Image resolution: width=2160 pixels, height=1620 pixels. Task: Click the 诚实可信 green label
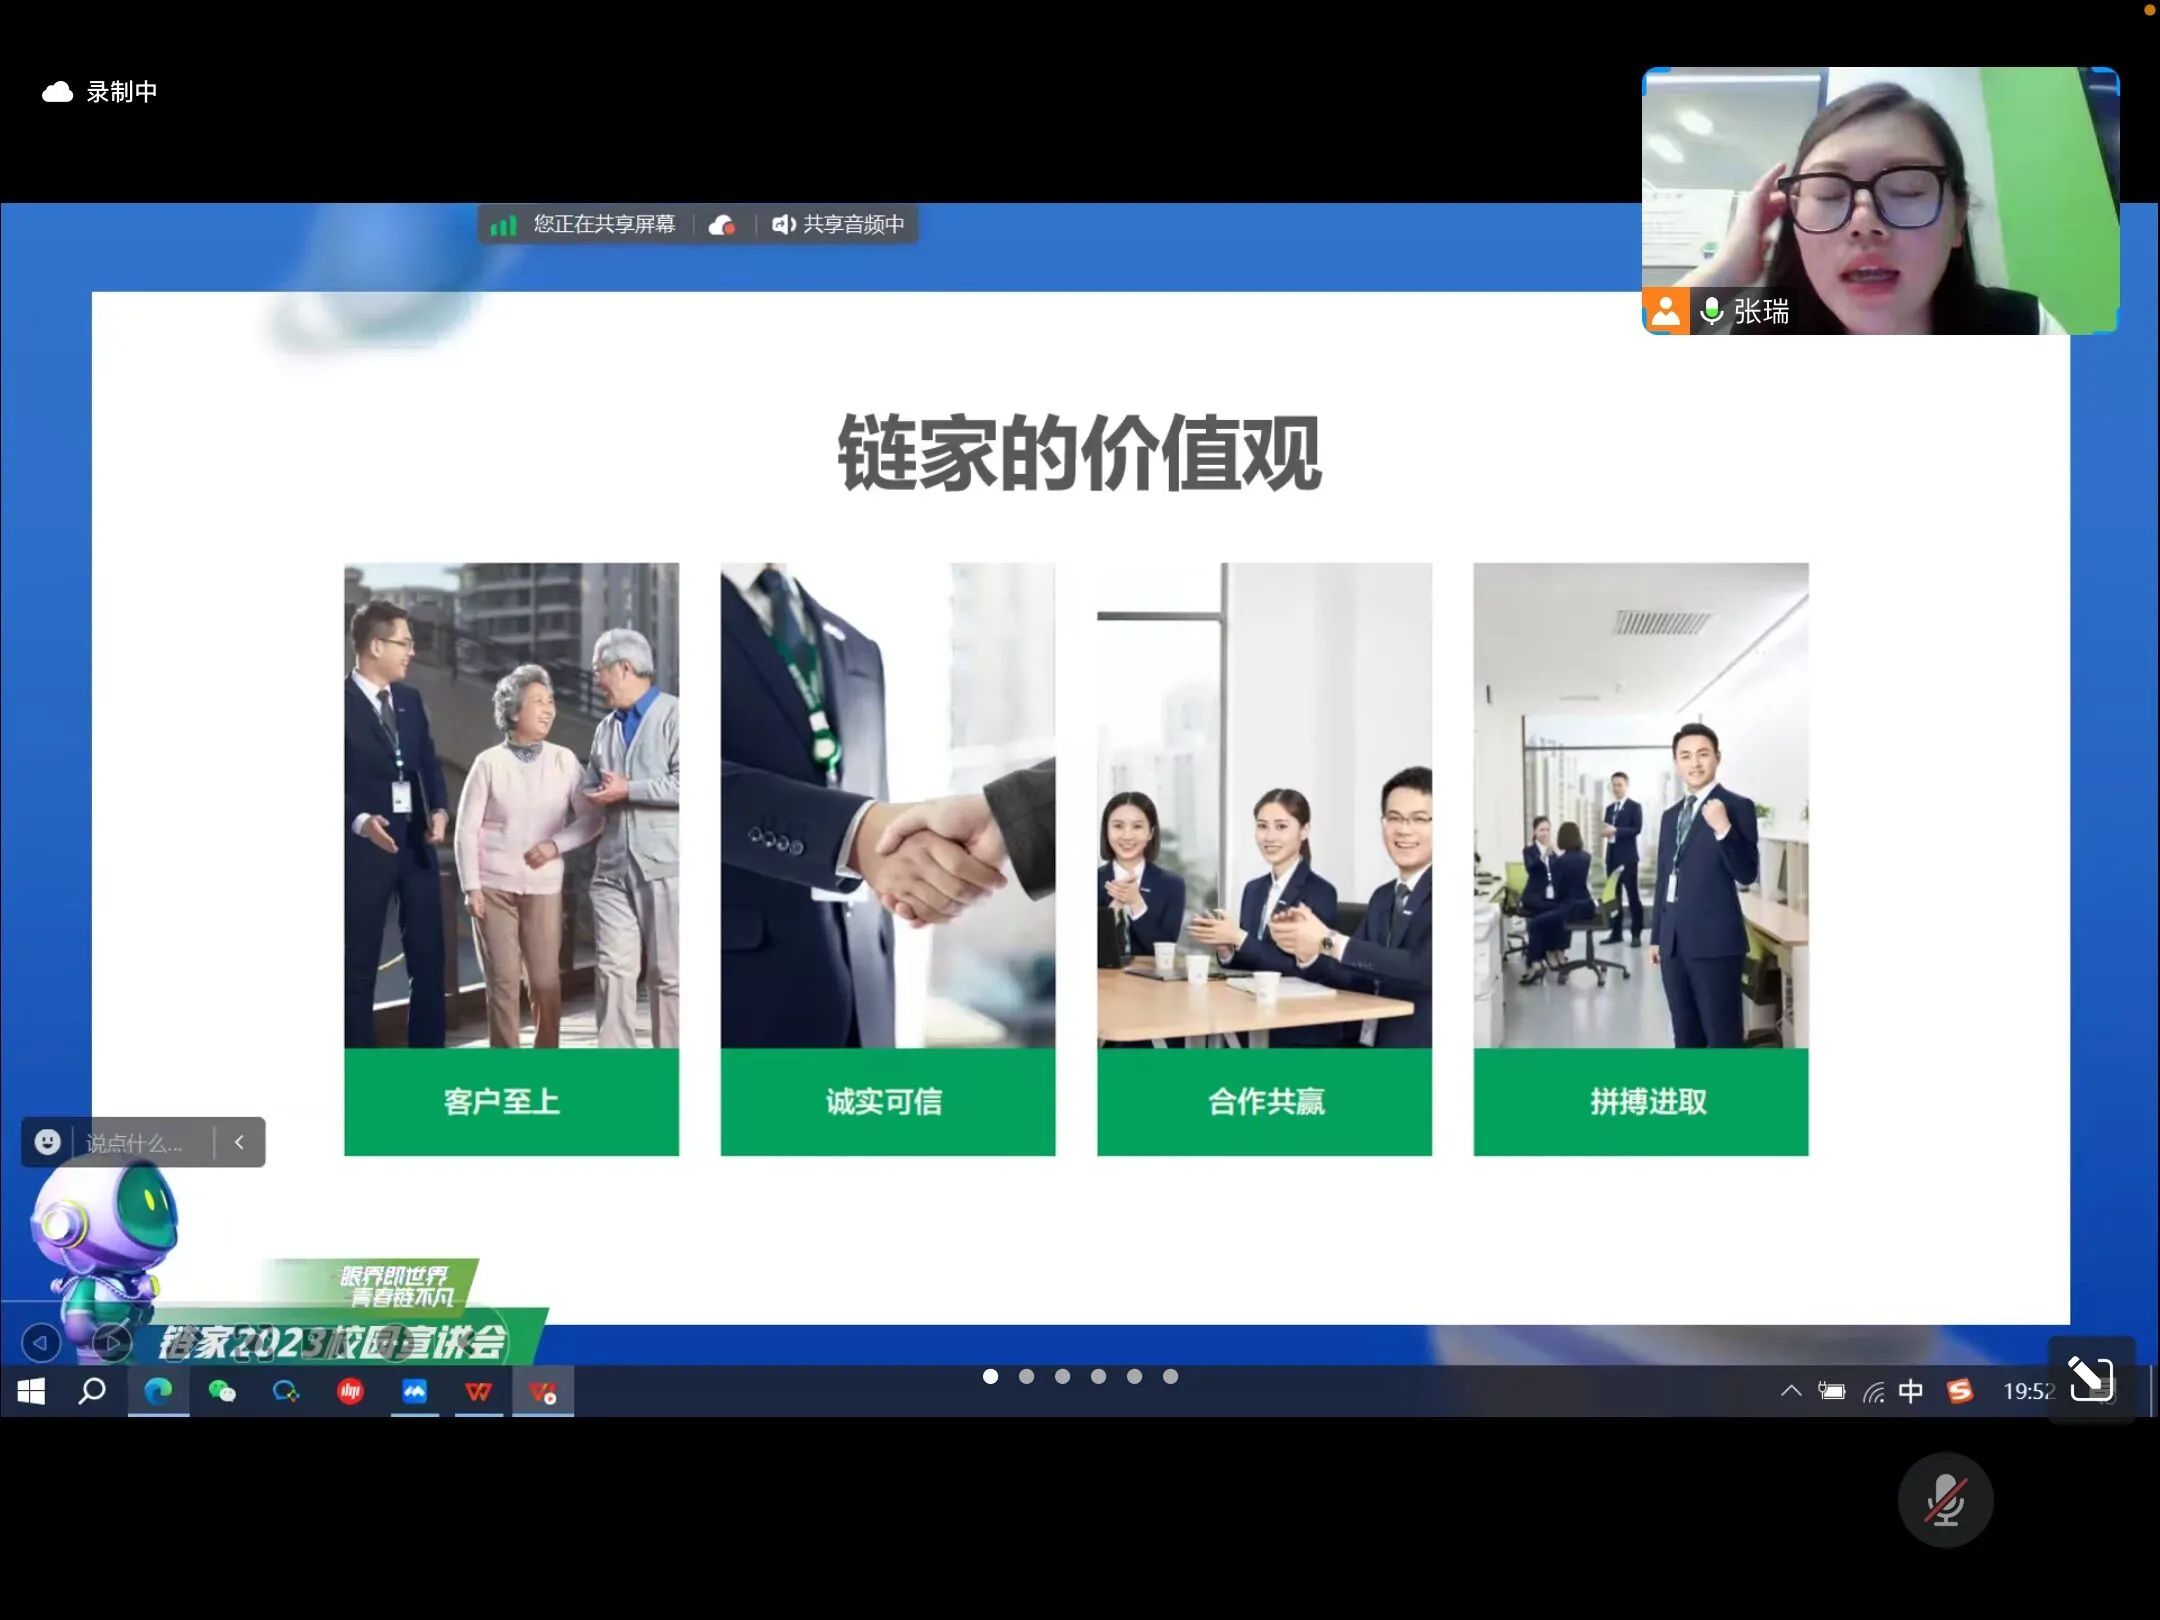(887, 1102)
